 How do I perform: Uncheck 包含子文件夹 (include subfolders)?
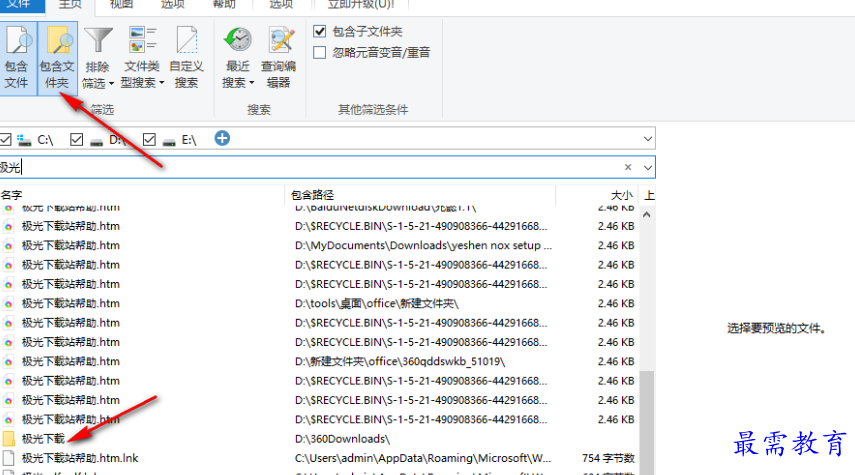tap(320, 32)
